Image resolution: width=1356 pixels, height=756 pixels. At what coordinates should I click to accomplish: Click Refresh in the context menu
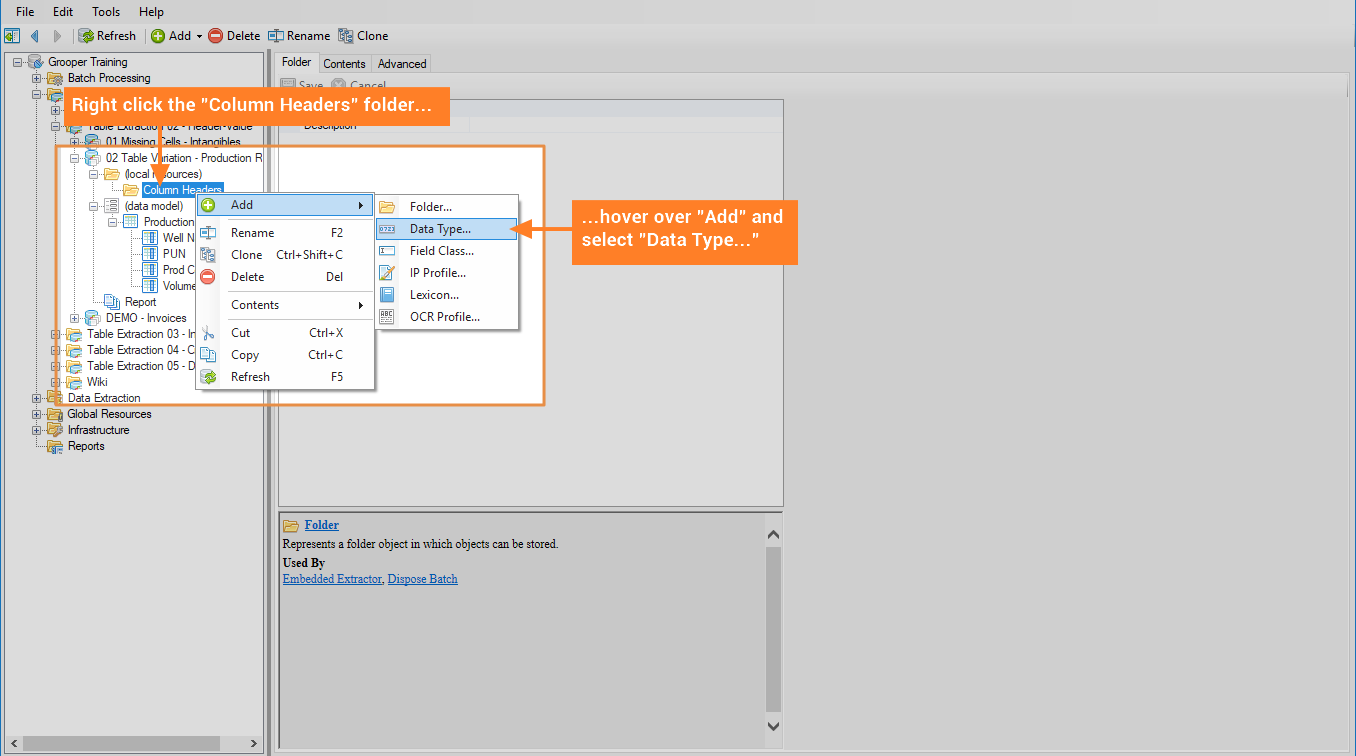click(x=285, y=377)
